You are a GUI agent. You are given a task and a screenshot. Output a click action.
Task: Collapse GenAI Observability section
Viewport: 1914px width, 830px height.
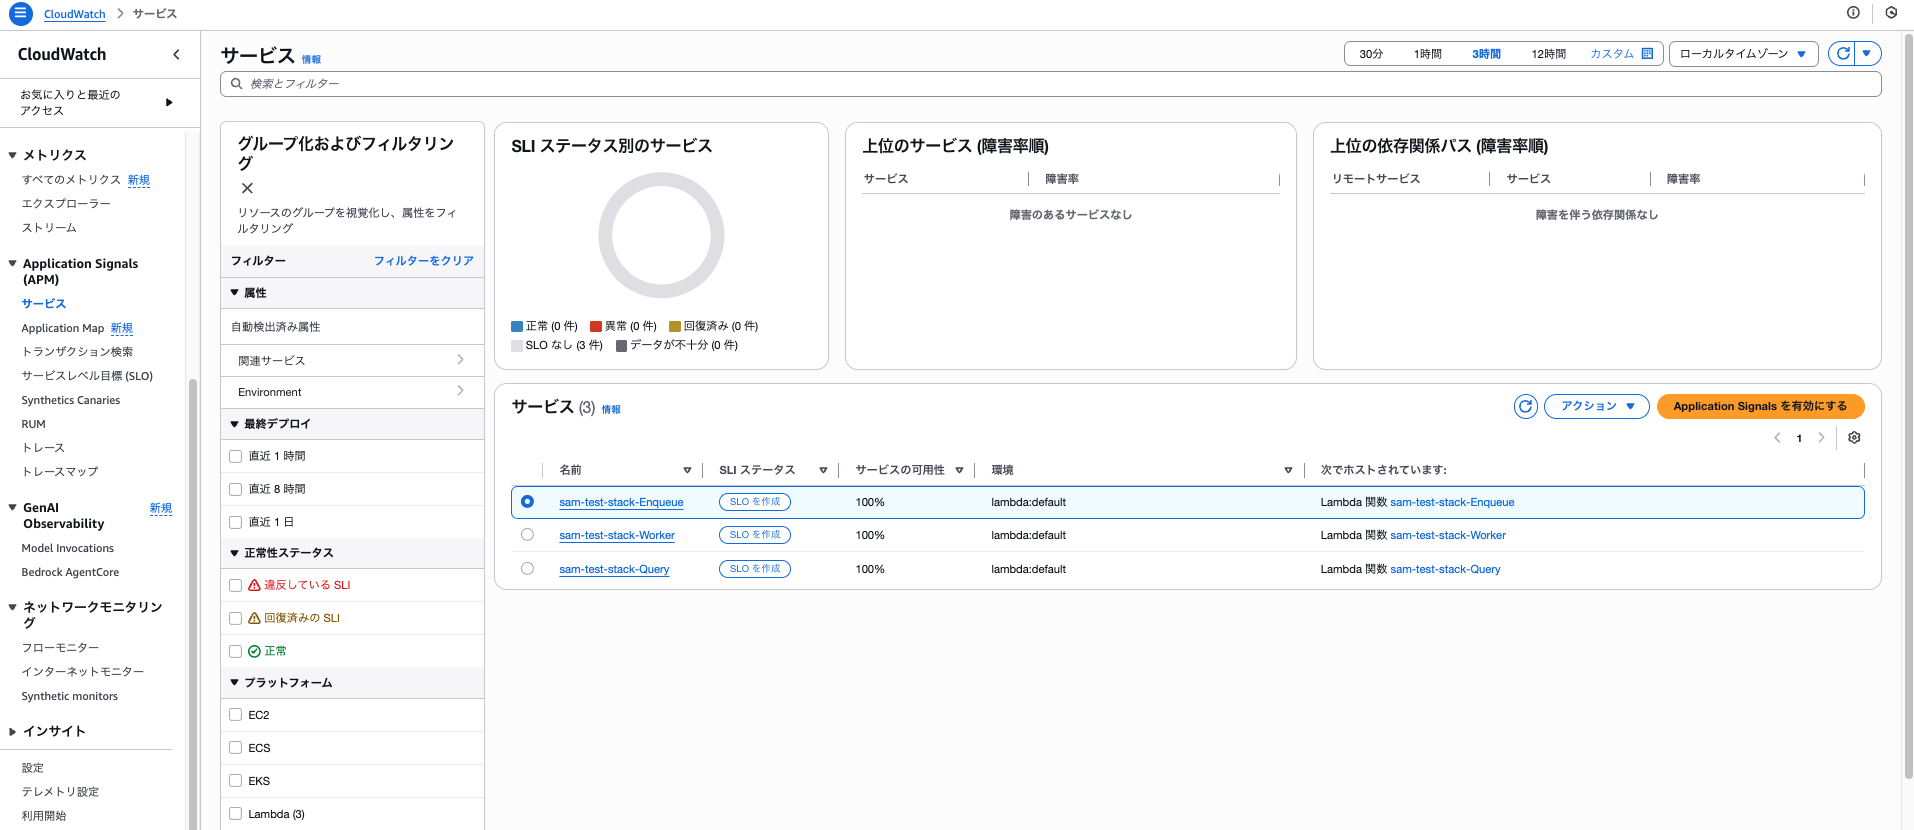coord(12,508)
